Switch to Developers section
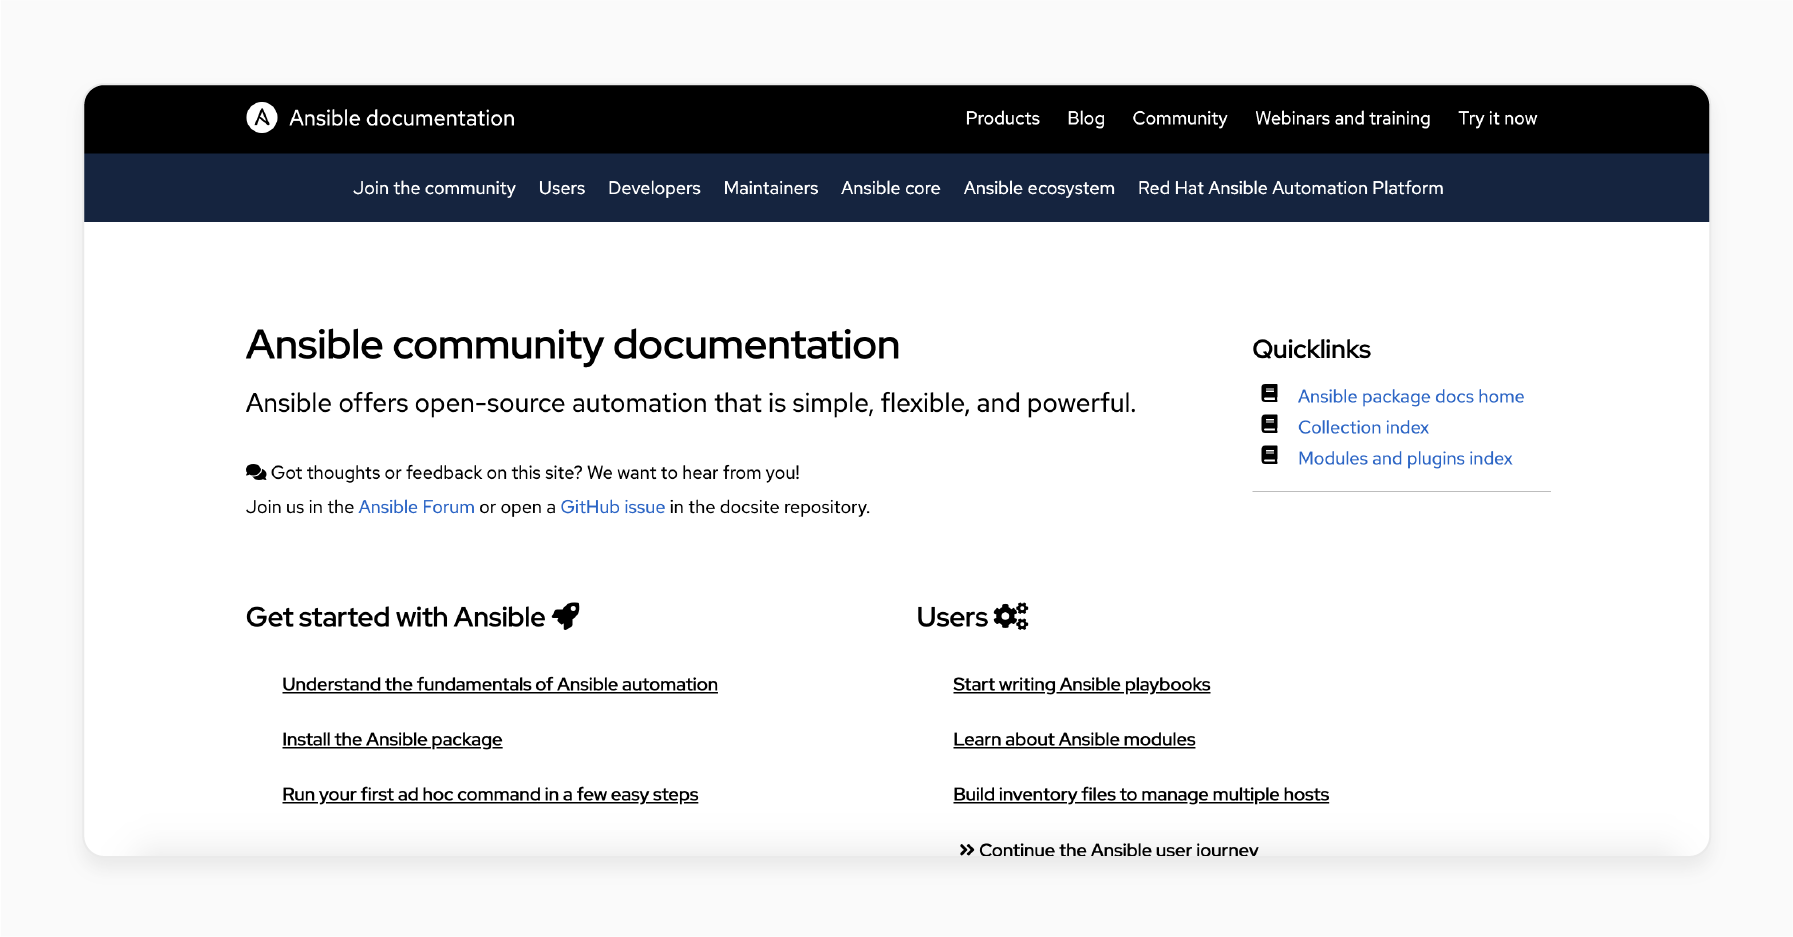This screenshot has height=937, width=1793. pyautogui.click(x=654, y=188)
